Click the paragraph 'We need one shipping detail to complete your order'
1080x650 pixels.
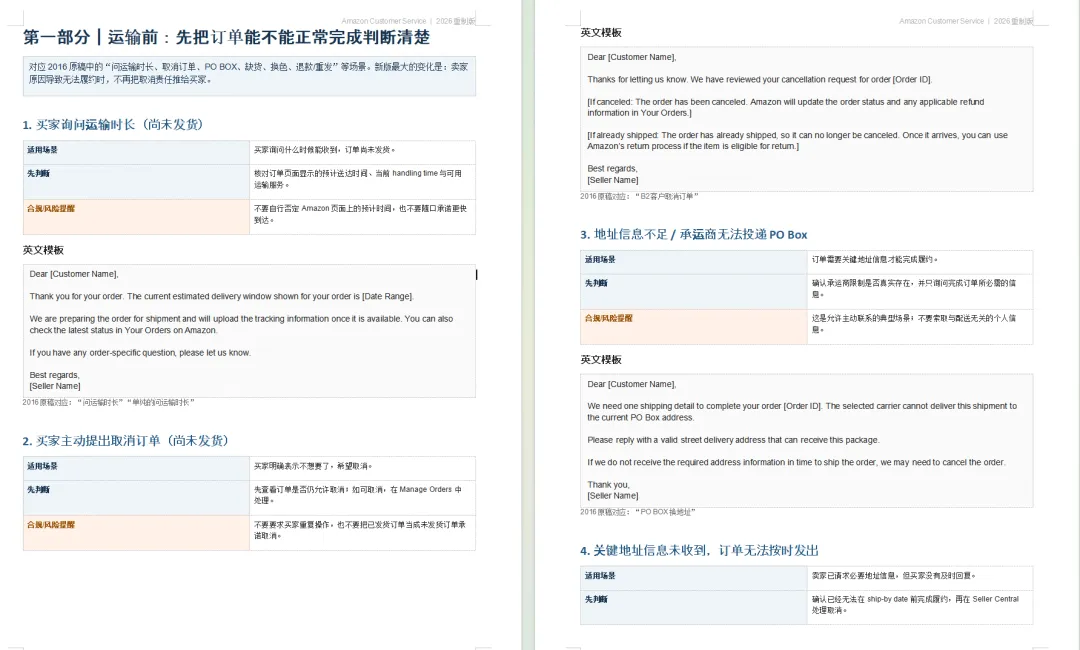(802, 412)
